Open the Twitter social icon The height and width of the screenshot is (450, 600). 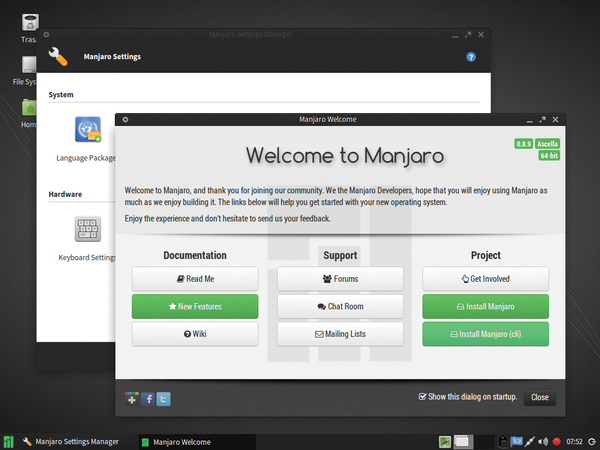click(x=163, y=399)
